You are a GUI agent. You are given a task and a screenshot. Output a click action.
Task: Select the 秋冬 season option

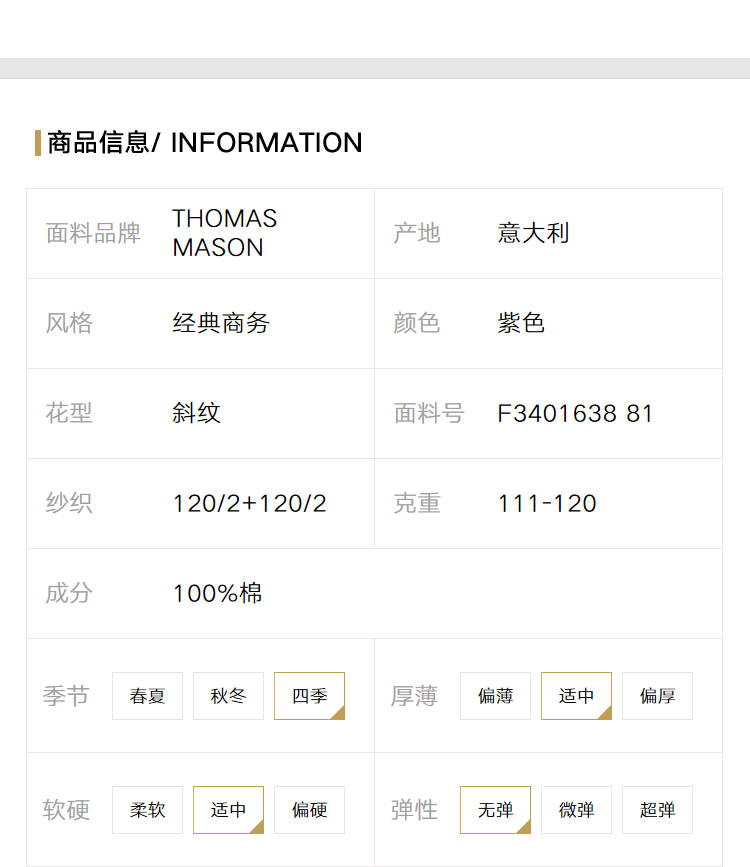[228, 696]
